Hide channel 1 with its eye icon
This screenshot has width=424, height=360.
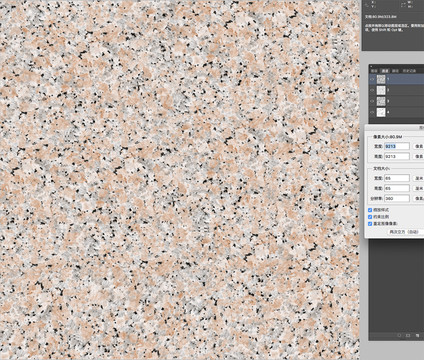coord(372,79)
